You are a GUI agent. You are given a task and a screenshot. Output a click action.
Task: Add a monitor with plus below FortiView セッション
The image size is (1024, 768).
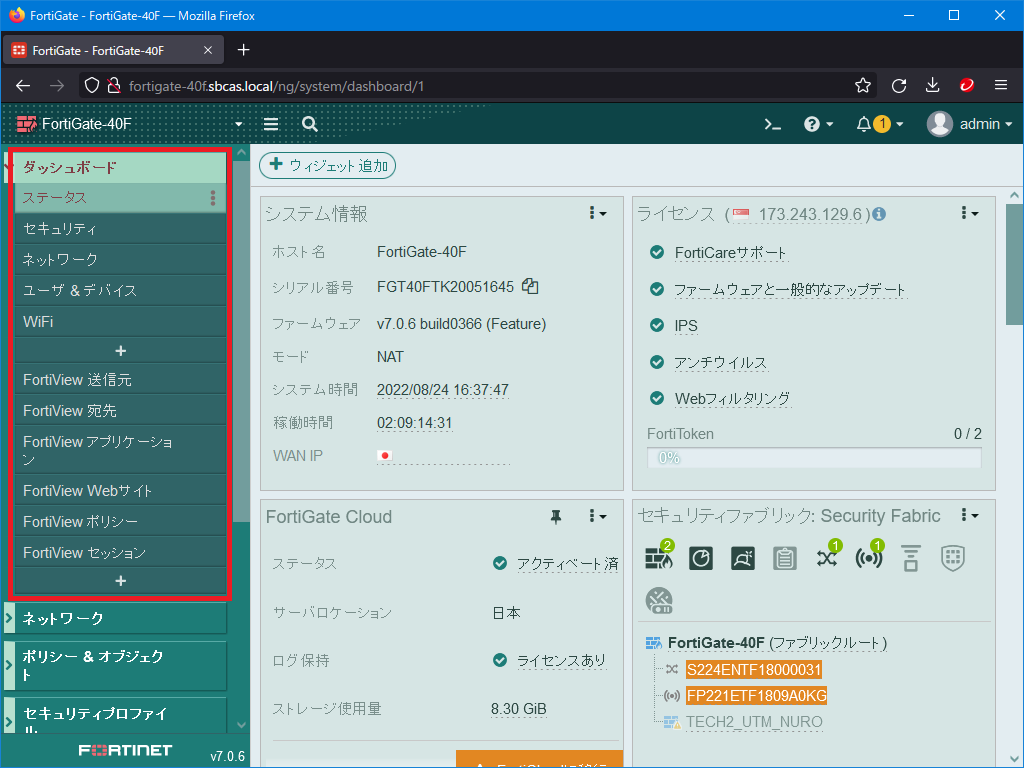click(120, 581)
